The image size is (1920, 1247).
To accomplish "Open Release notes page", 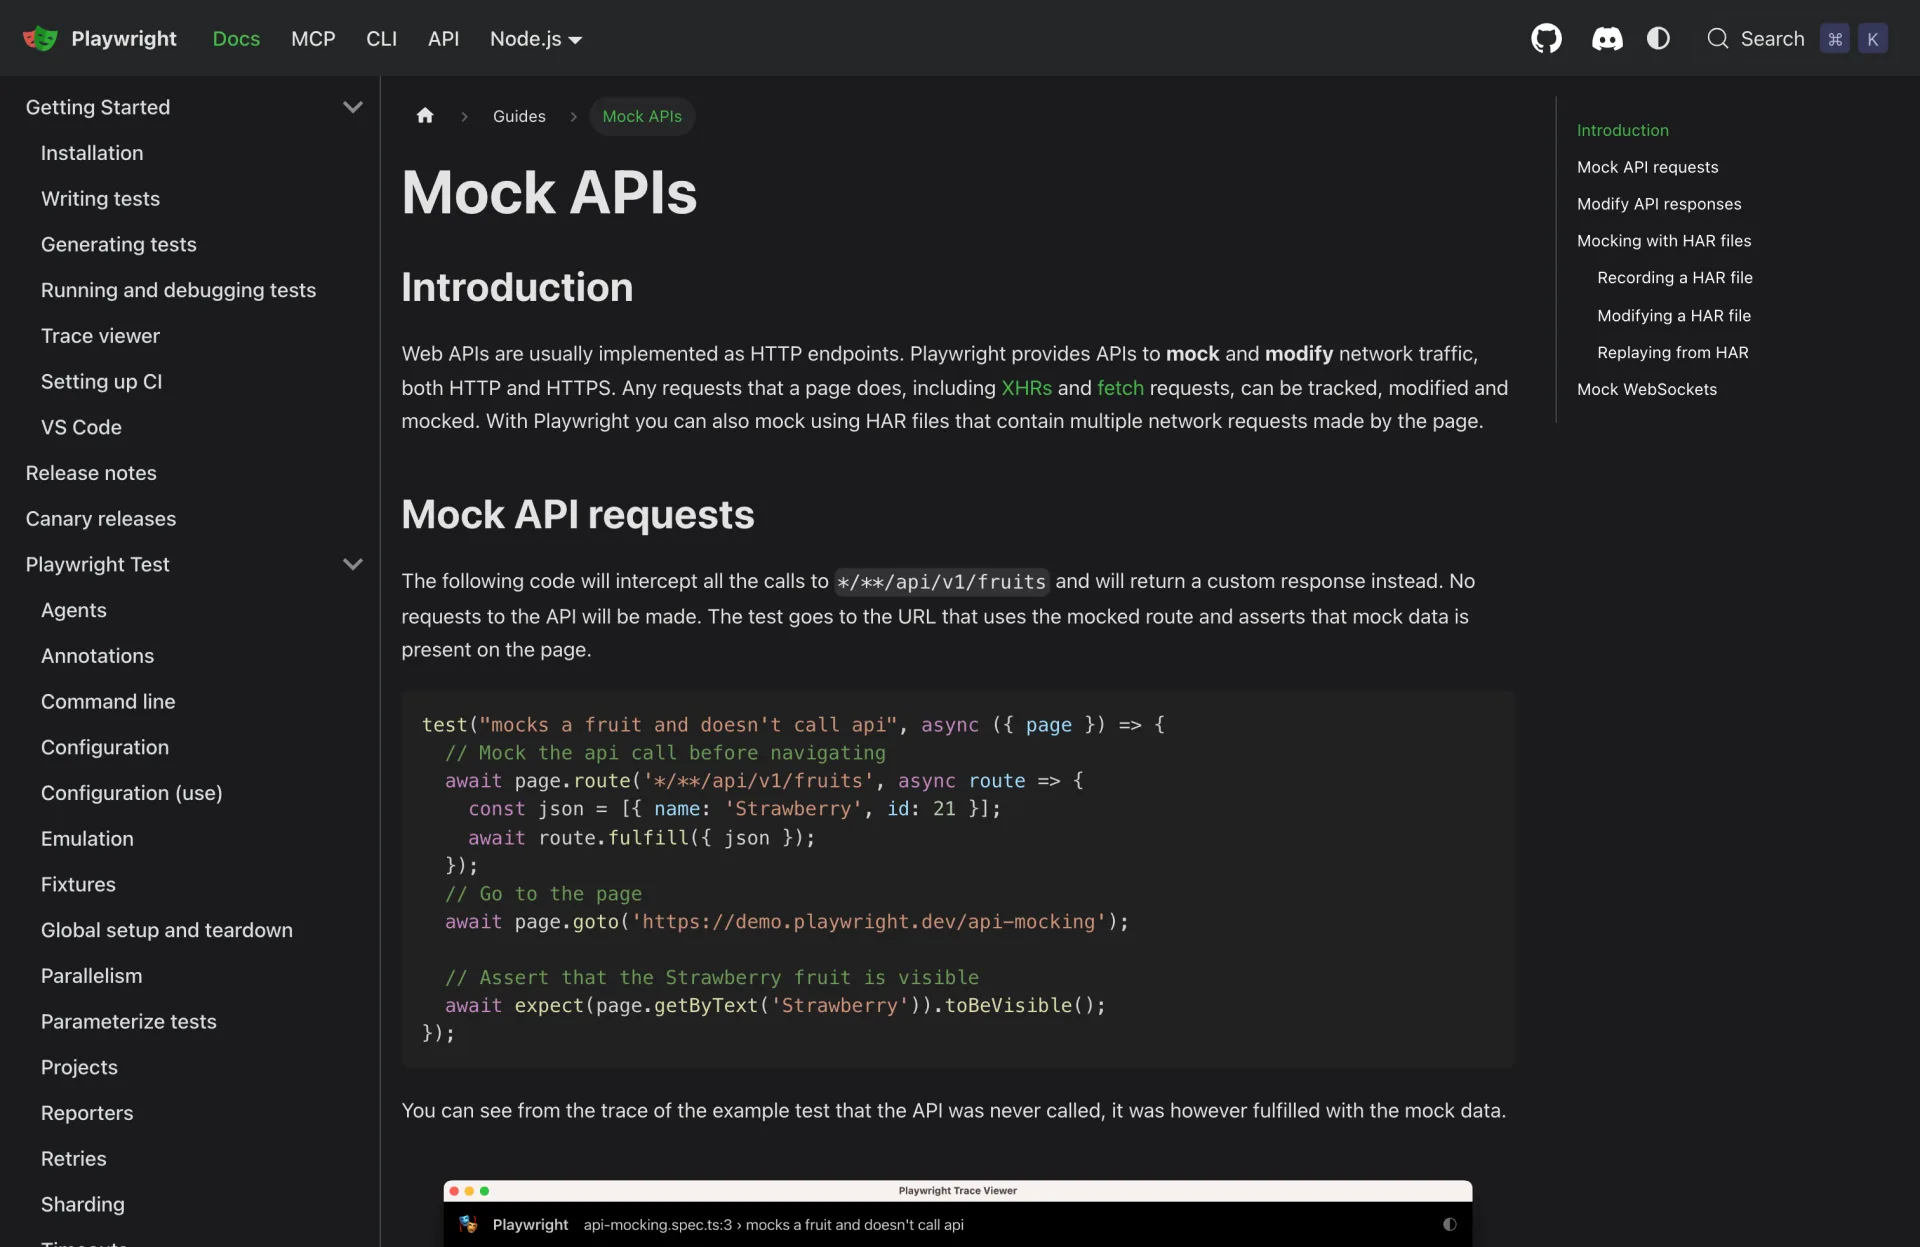I will pyautogui.click(x=91, y=473).
